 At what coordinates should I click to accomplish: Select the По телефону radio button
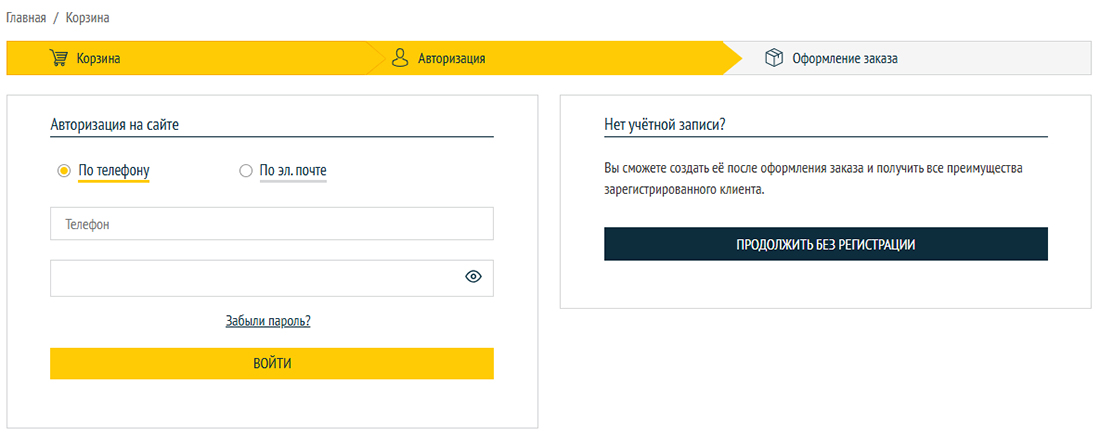[x=63, y=171]
